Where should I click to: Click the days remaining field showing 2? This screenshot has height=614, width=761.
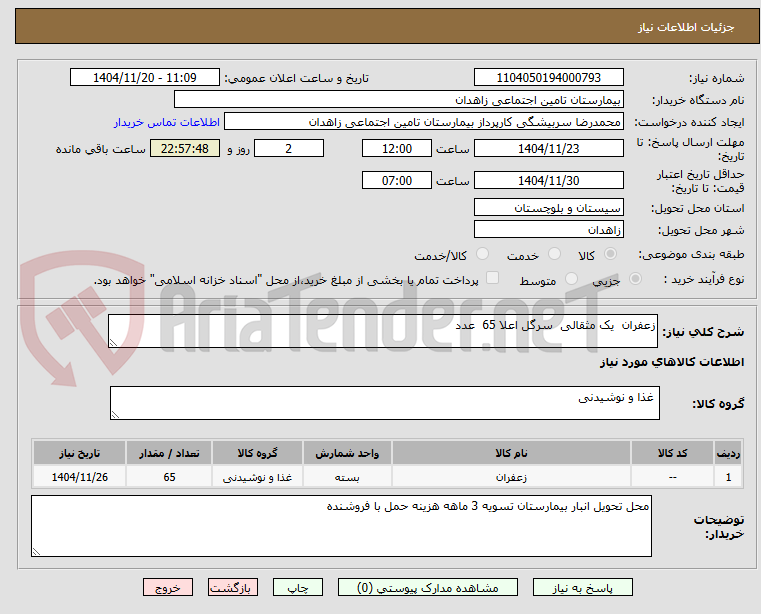289,149
